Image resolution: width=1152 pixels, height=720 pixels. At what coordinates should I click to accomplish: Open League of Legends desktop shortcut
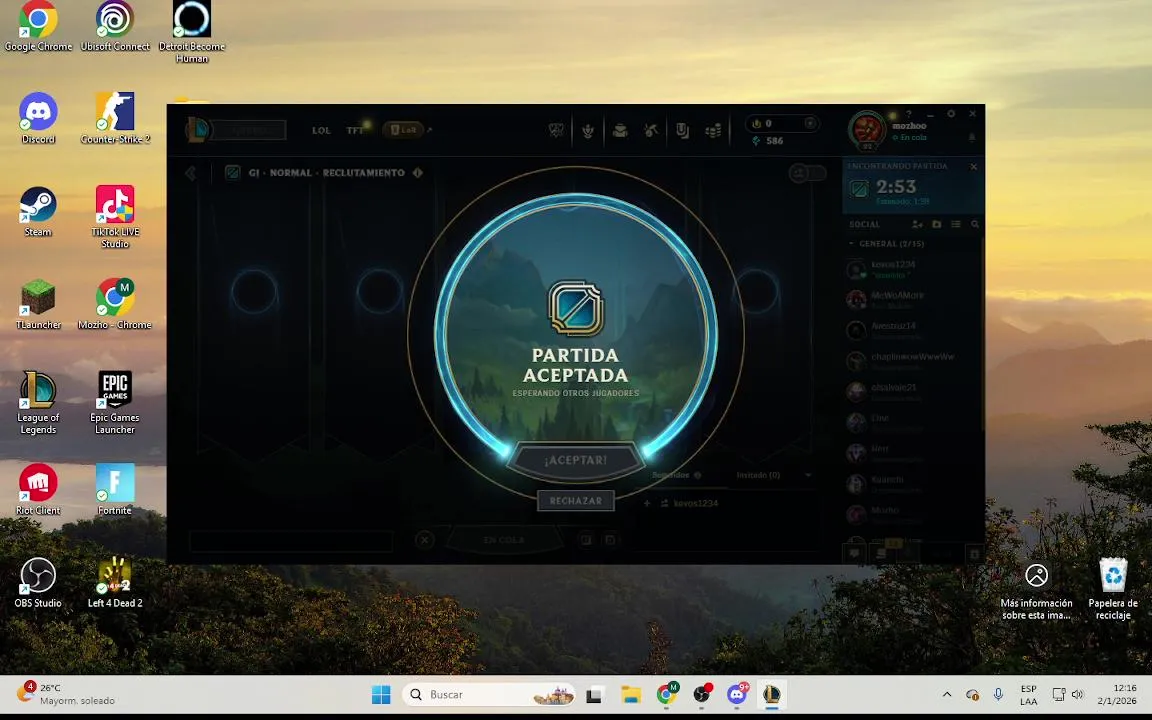click(x=38, y=403)
